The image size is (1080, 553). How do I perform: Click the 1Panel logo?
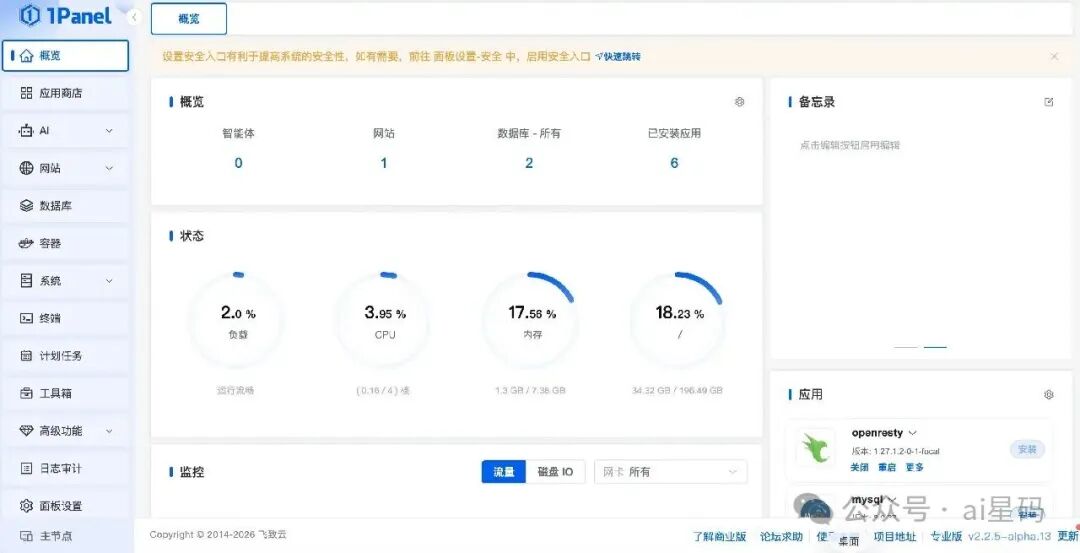coord(65,16)
